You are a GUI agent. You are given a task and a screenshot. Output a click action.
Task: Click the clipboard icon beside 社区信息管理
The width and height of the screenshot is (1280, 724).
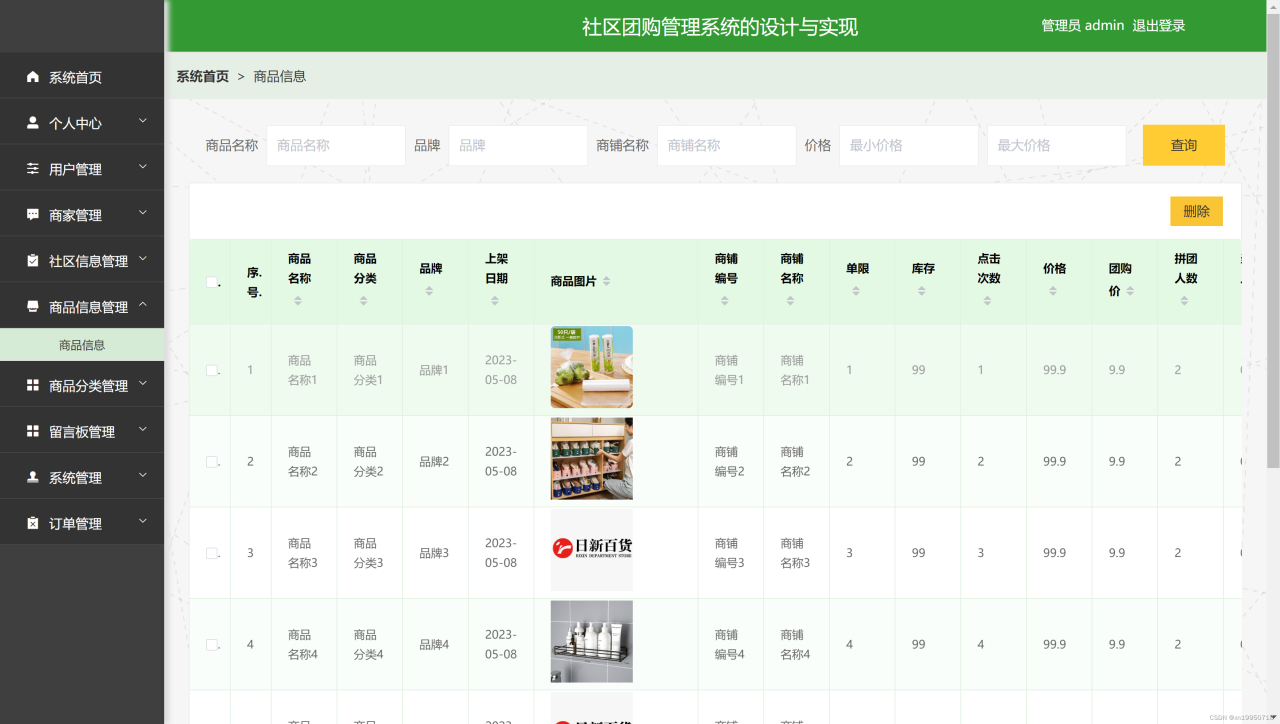pos(33,261)
